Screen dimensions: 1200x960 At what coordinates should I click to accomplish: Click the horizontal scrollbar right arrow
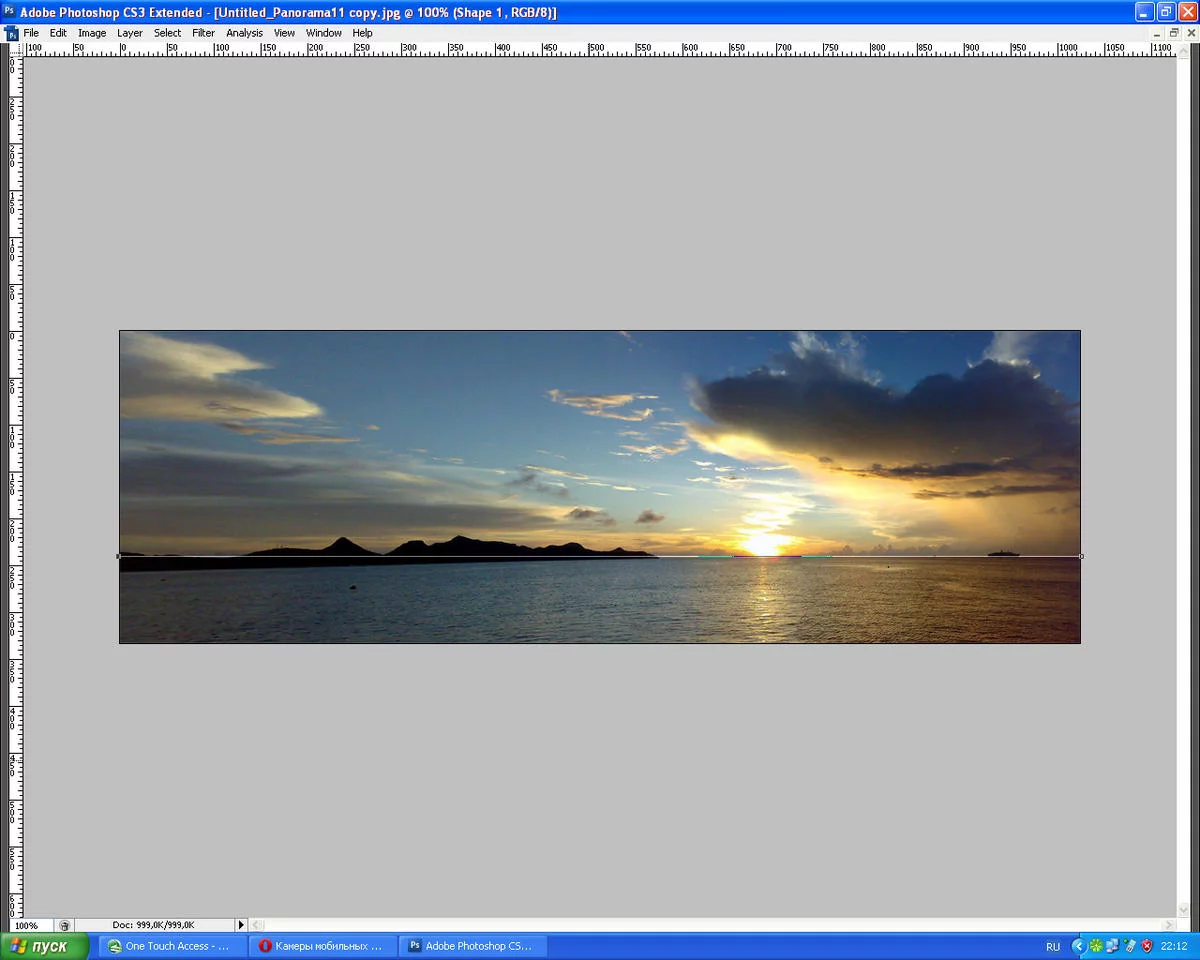[1169, 926]
